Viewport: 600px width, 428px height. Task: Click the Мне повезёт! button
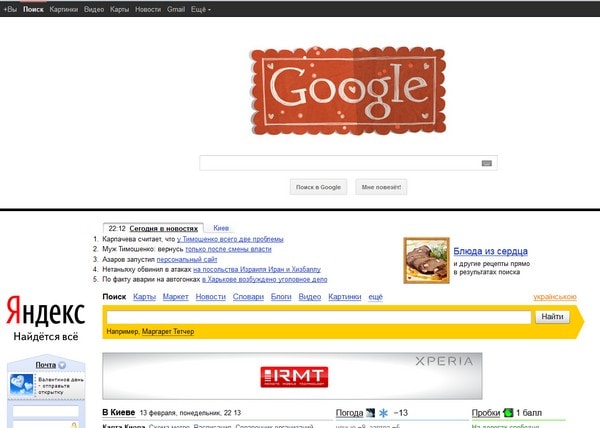click(381, 187)
